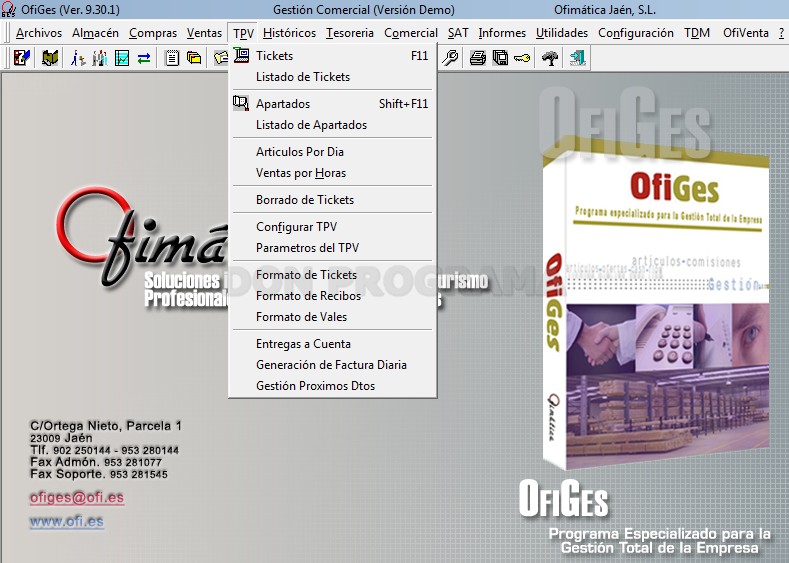
Task: Open the www.ofi.es website link
Action: tap(66, 521)
